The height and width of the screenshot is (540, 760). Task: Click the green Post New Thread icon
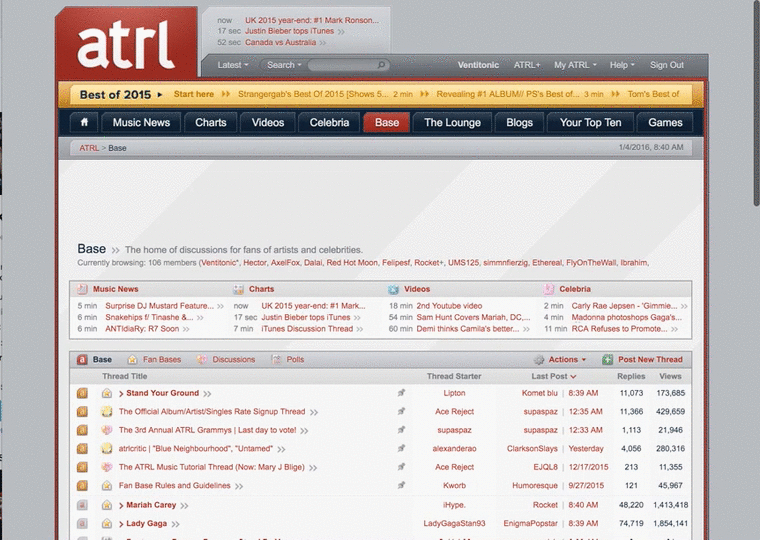pos(607,360)
